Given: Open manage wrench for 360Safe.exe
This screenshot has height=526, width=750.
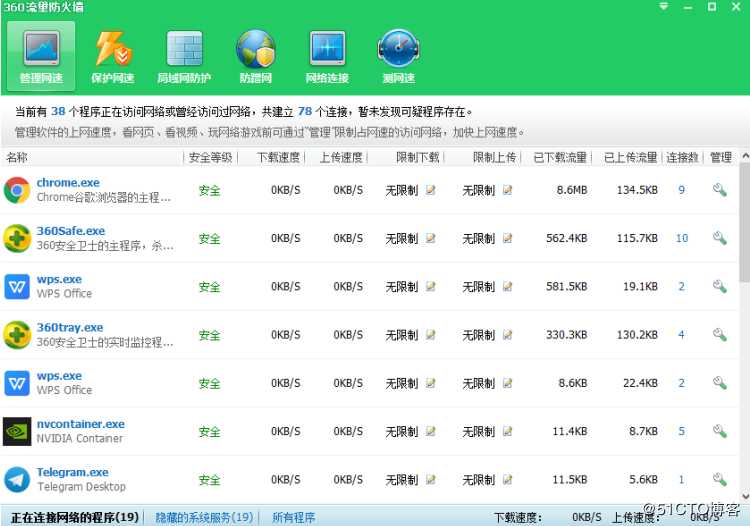Looking at the screenshot, I should 719,238.
